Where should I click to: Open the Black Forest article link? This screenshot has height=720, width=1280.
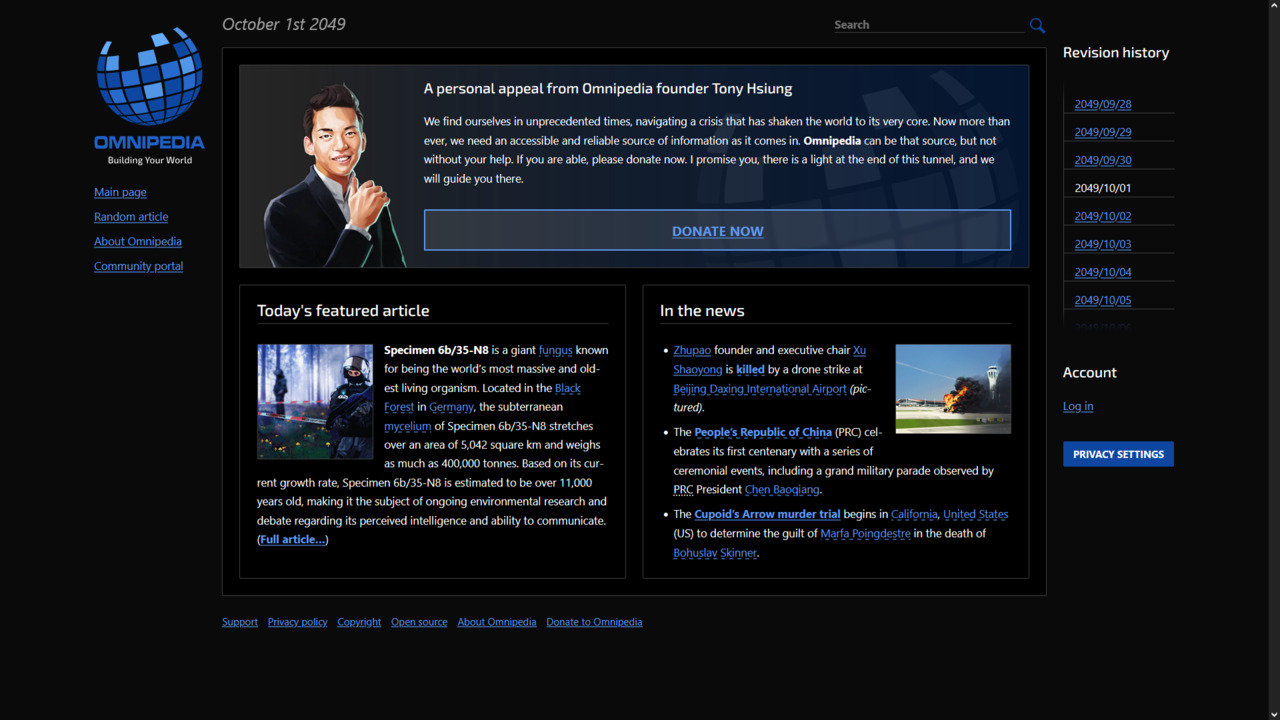tap(567, 388)
